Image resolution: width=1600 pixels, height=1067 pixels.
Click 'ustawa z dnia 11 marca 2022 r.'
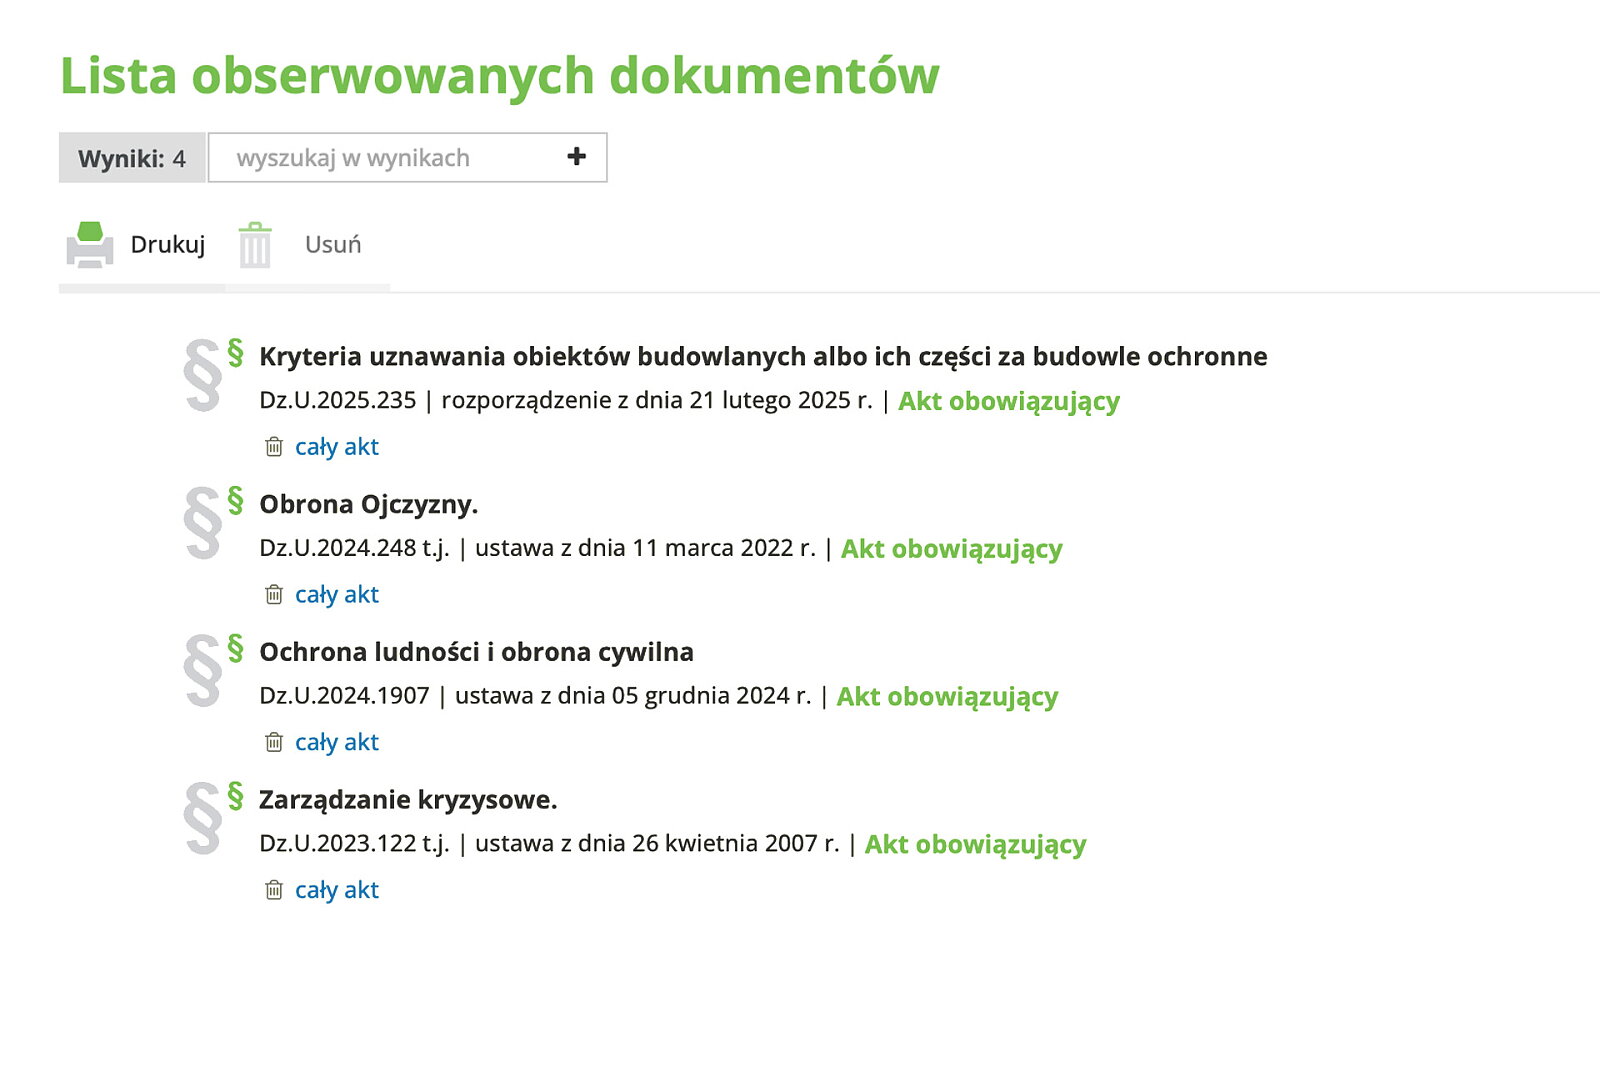coord(645,548)
